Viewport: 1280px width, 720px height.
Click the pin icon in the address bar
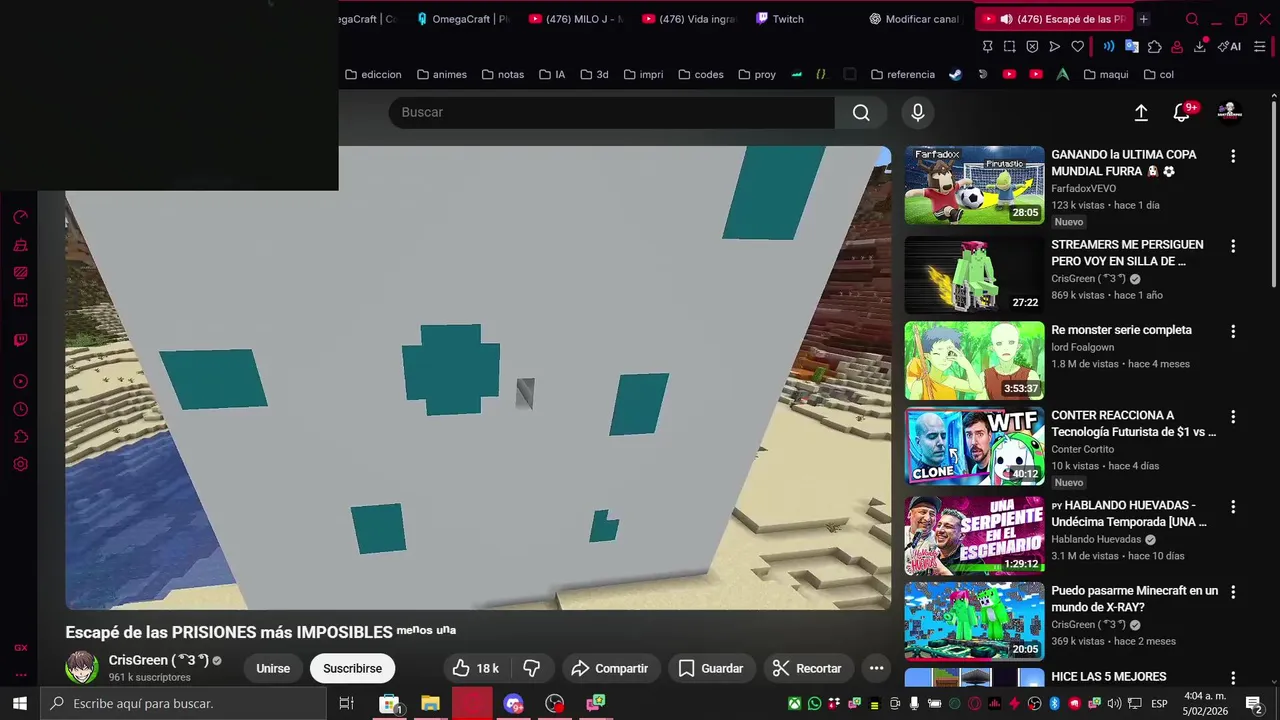pos(987,47)
